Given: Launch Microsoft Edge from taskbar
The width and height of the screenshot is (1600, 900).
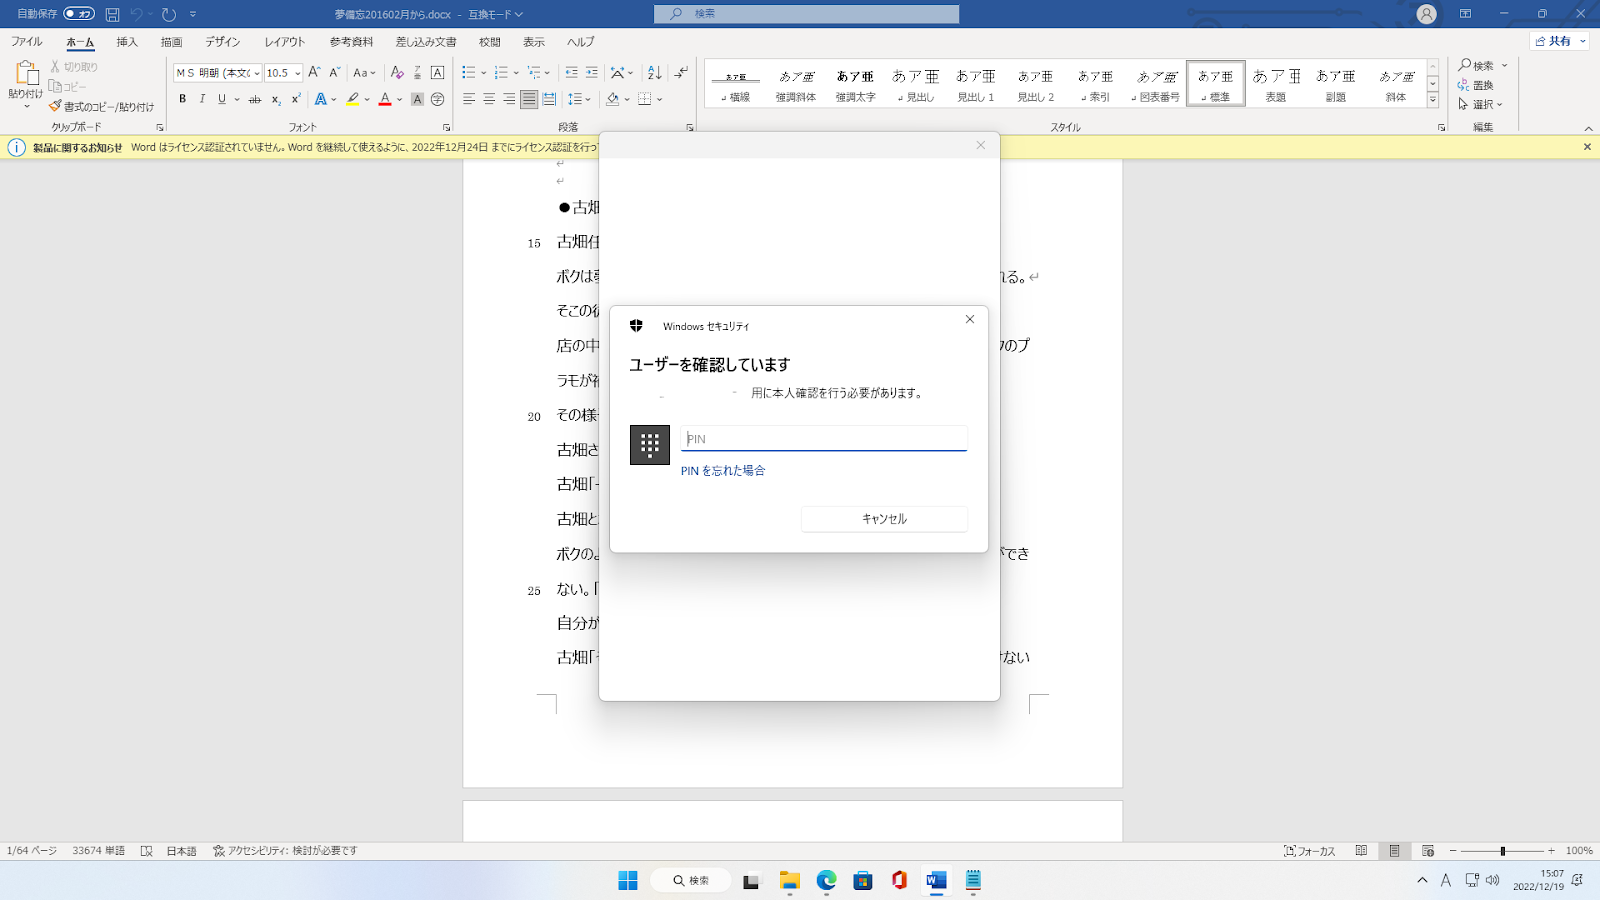Looking at the screenshot, I should [826, 880].
